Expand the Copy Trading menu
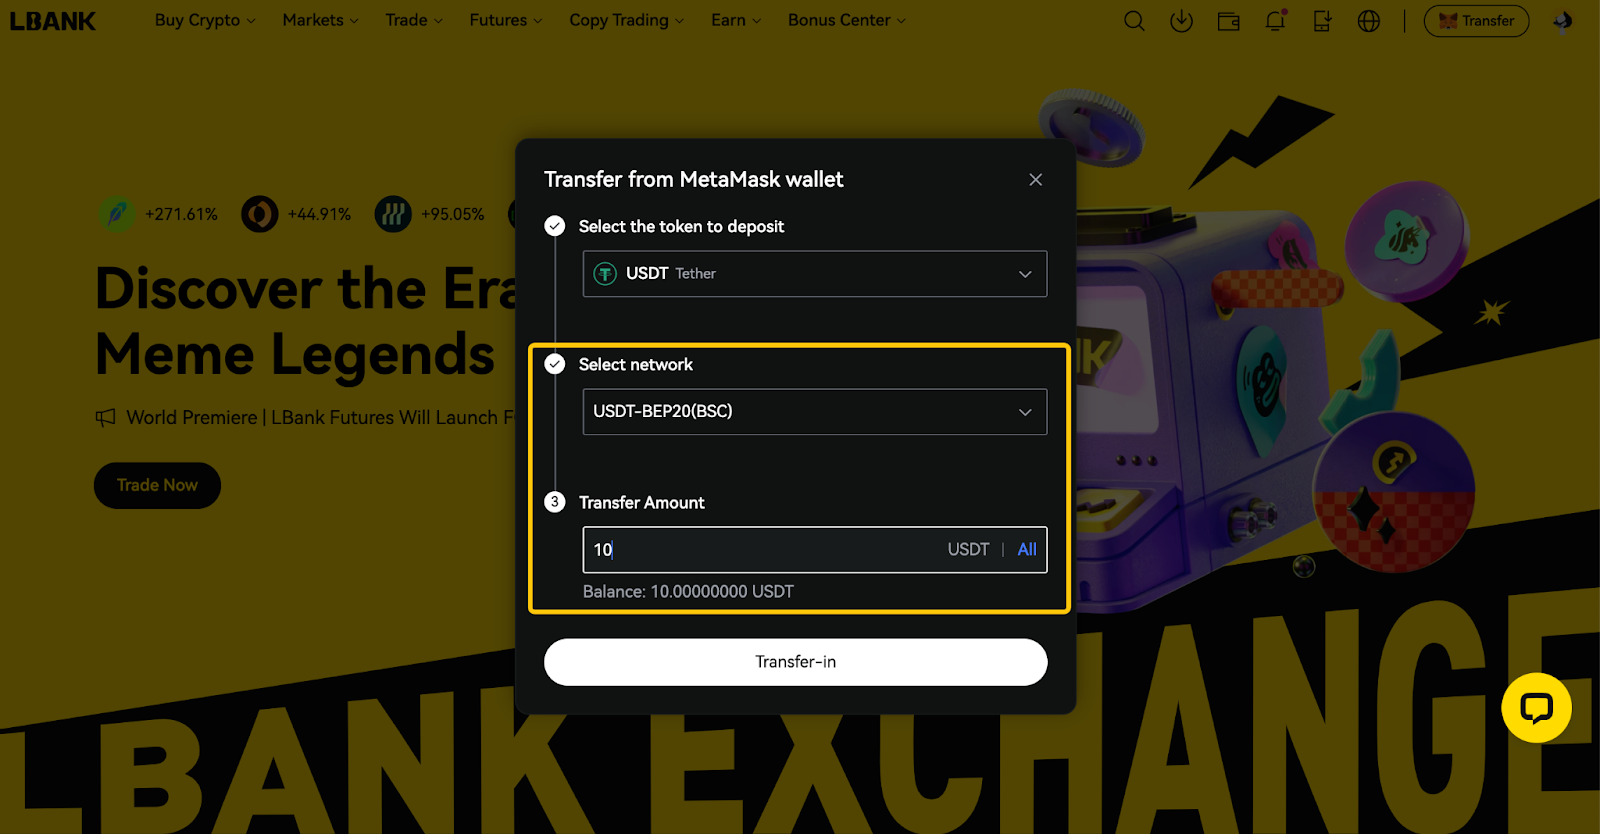The image size is (1600, 834). click(627, 20)
